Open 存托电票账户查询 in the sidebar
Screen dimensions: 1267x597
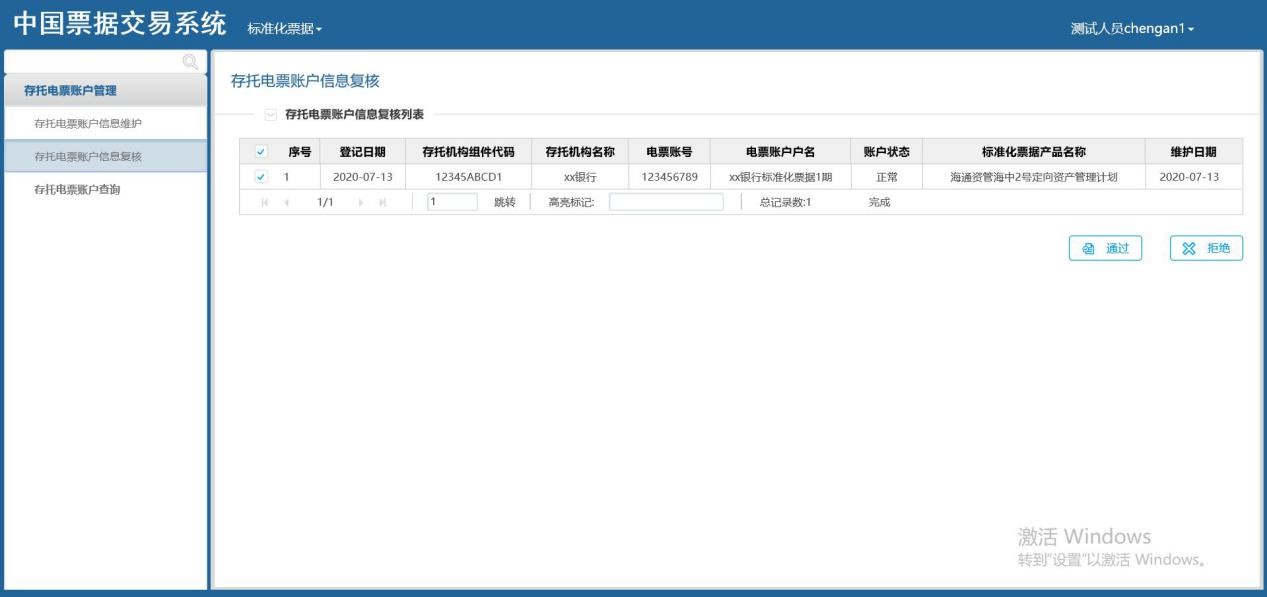pos(78,189)
